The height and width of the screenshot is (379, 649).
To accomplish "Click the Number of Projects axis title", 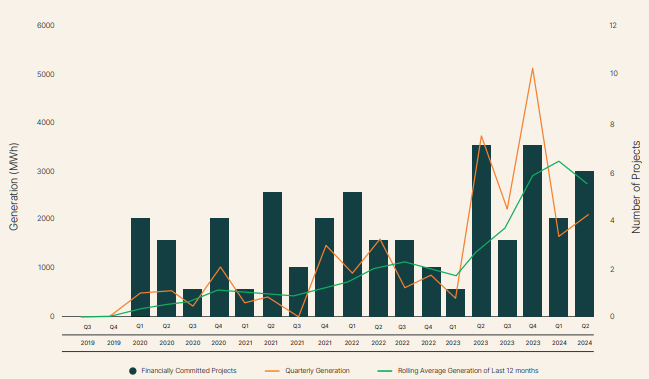I will pyautogui.click(x=636, y=187).
